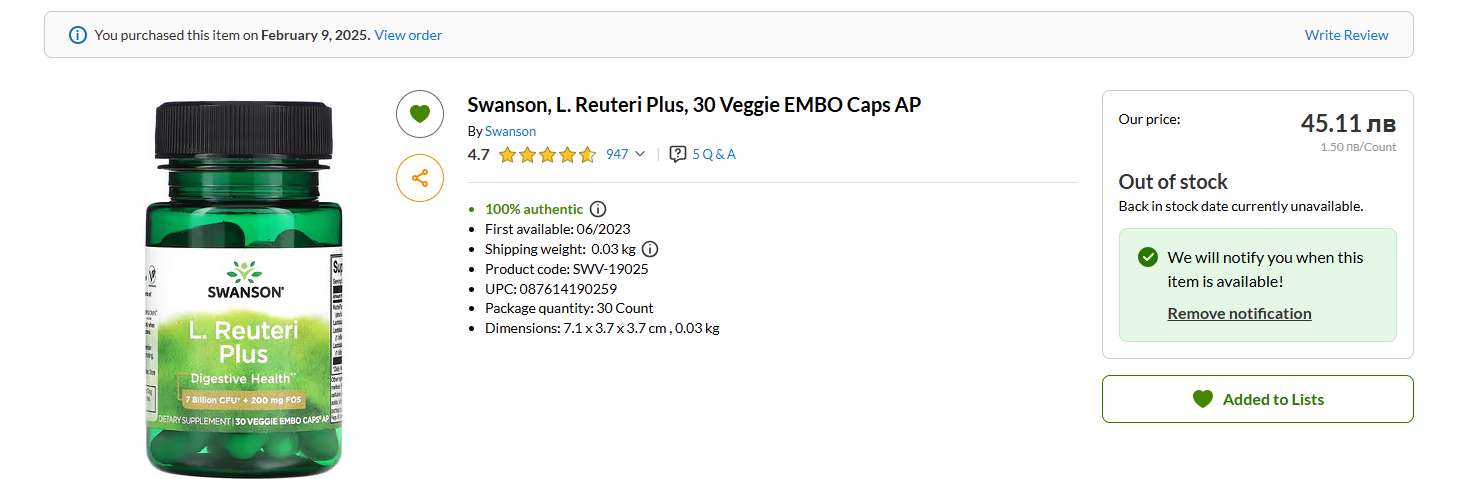Click the green checkmark notification icon
This screenshot has height=479, width=1469.
(1148, 257)
